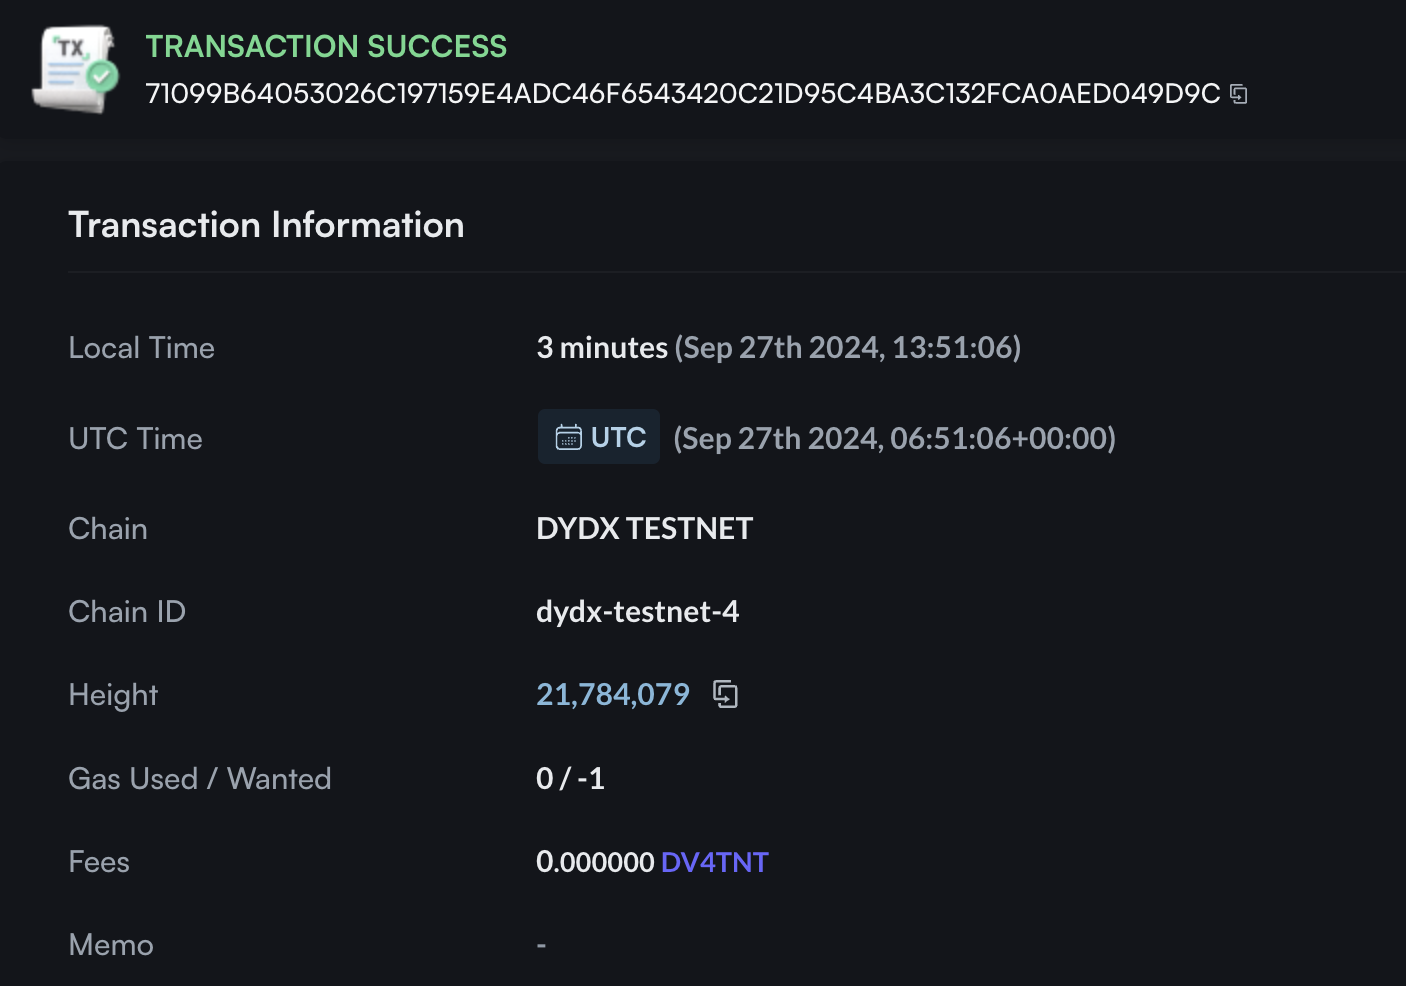Viewport: 1406px width, 986px height.
Task: Open block height 21,784,079 link
Action: point(613,694)
